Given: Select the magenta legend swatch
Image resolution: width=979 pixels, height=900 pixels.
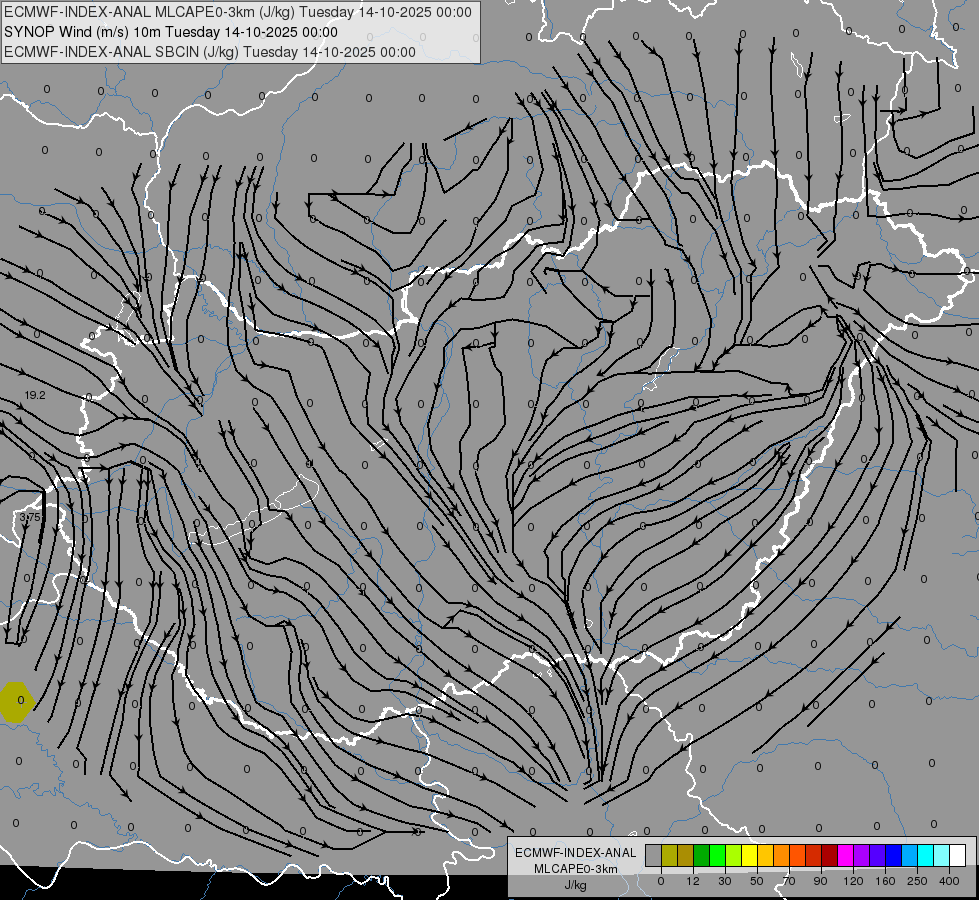Looking at the screenshot, I should pyautogui.click(x=846, y=855).
